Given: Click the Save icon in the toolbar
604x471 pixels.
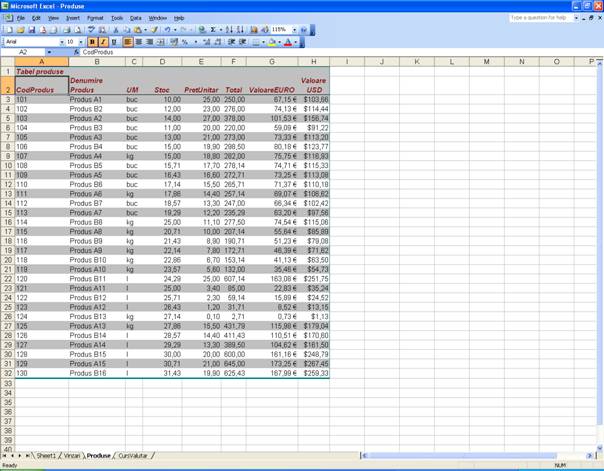Looking at the screenshot, I should coord(32,30).
